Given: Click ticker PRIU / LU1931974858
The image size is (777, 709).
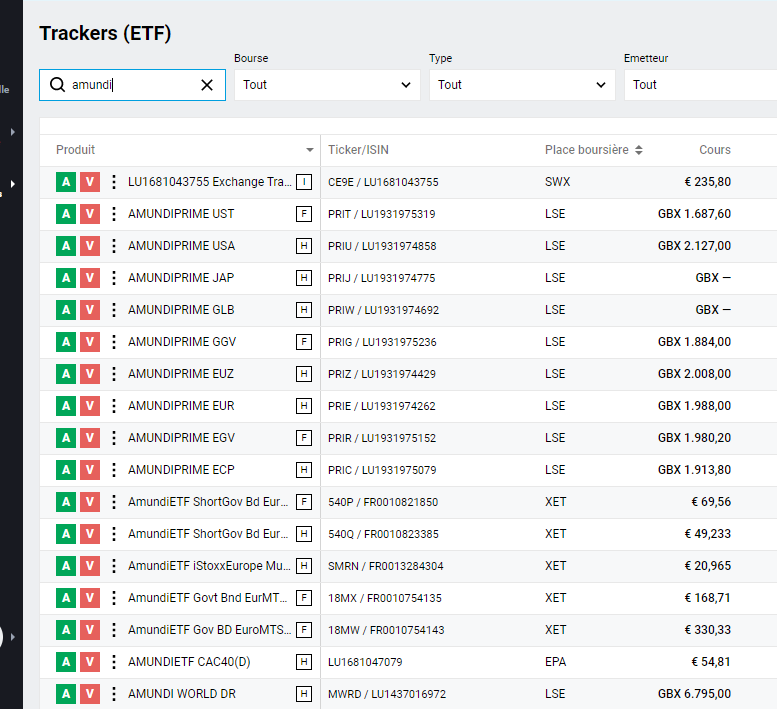Looking at the screenshot, I should coord(382,246).
